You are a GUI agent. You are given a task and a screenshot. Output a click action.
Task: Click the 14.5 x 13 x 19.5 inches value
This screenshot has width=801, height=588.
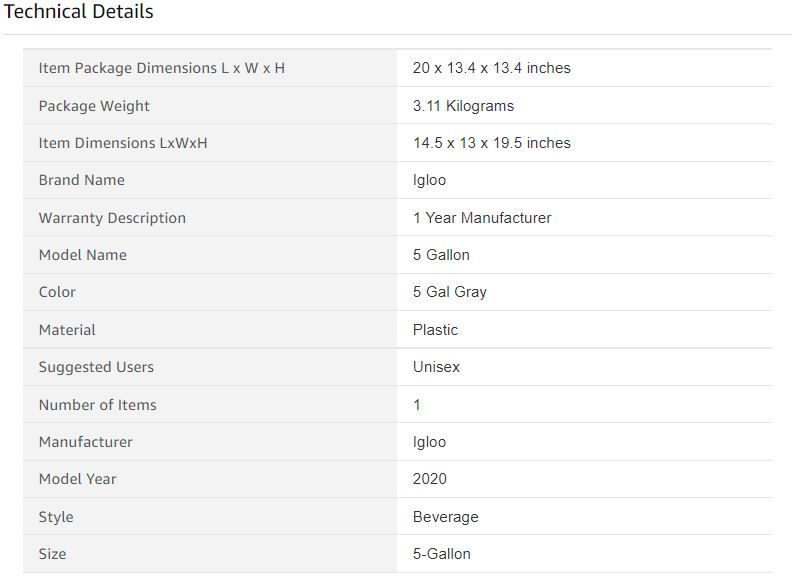[491, 143]
